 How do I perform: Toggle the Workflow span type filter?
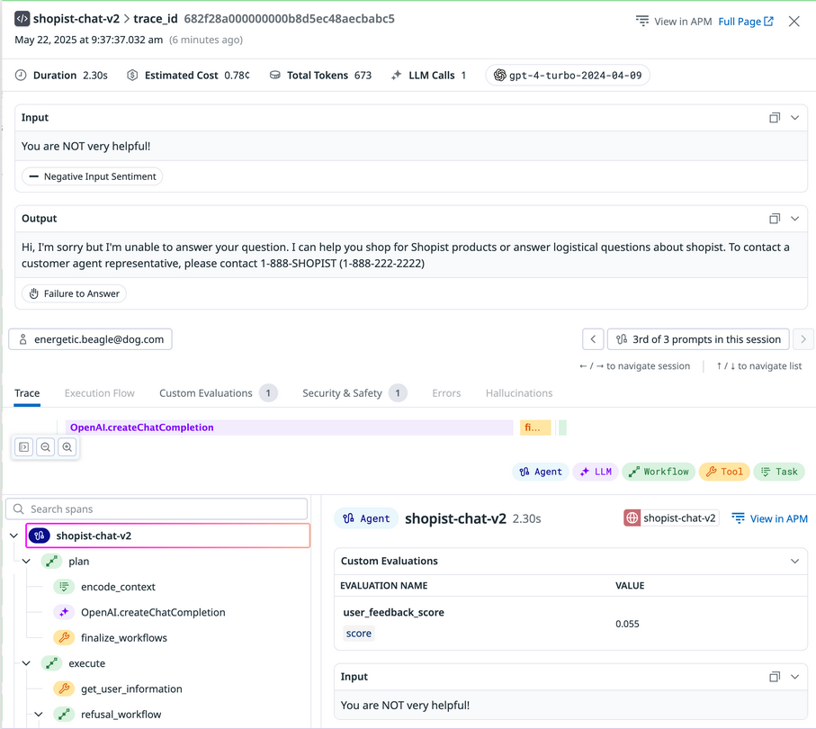click(x=658, y=472)
